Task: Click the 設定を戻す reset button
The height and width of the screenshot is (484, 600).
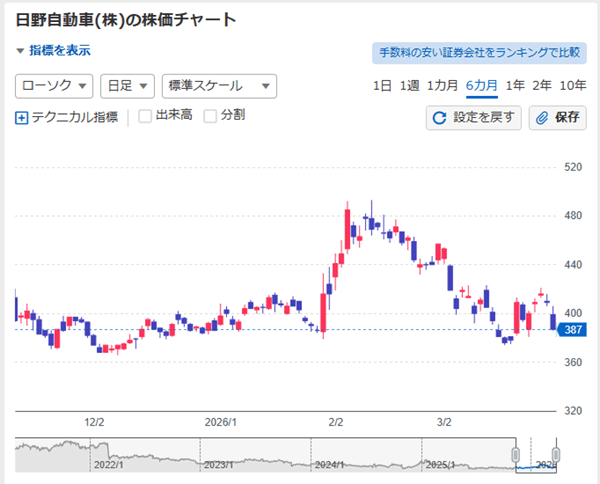Action: point(474,118)
